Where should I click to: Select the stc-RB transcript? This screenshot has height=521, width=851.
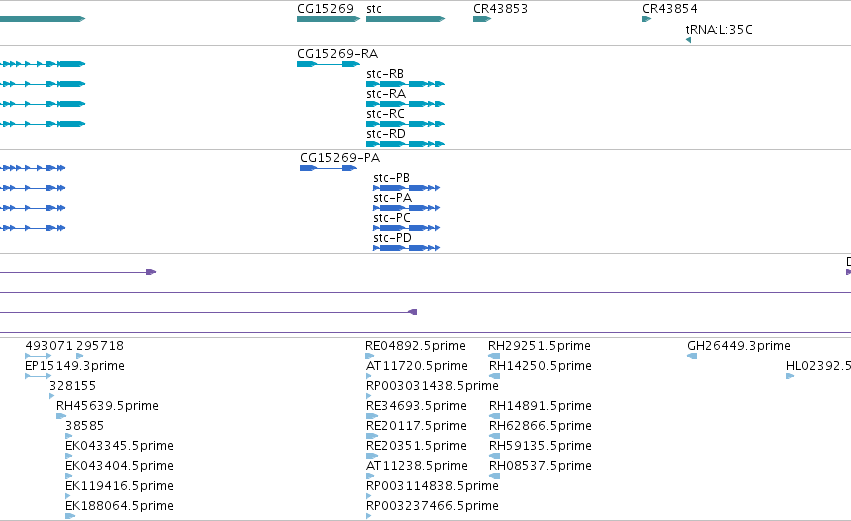point(405,84)
